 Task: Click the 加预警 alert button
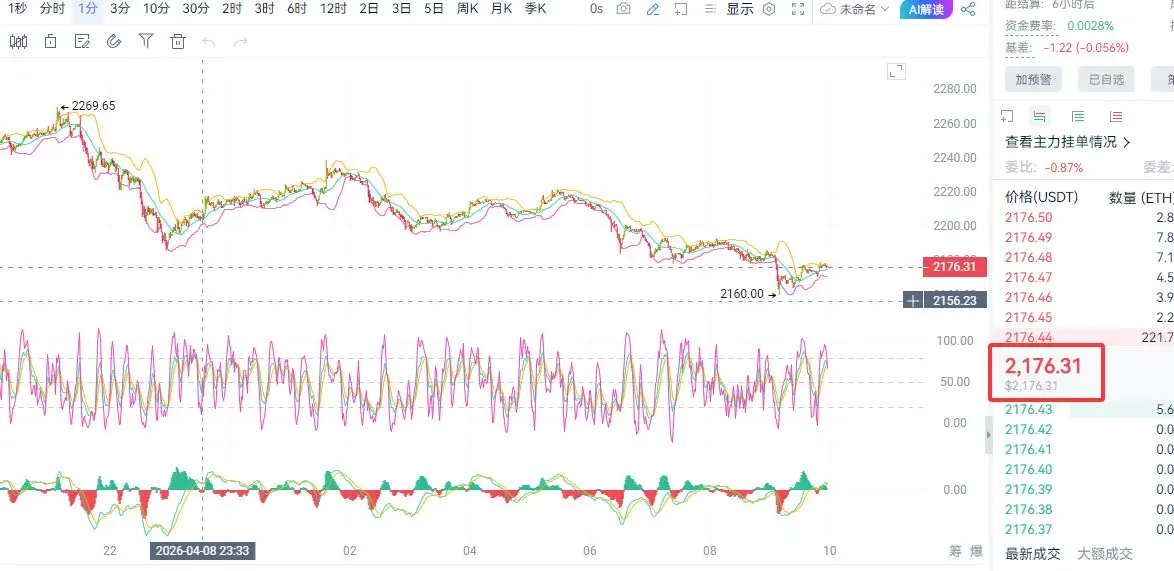tap(1033, 79)
